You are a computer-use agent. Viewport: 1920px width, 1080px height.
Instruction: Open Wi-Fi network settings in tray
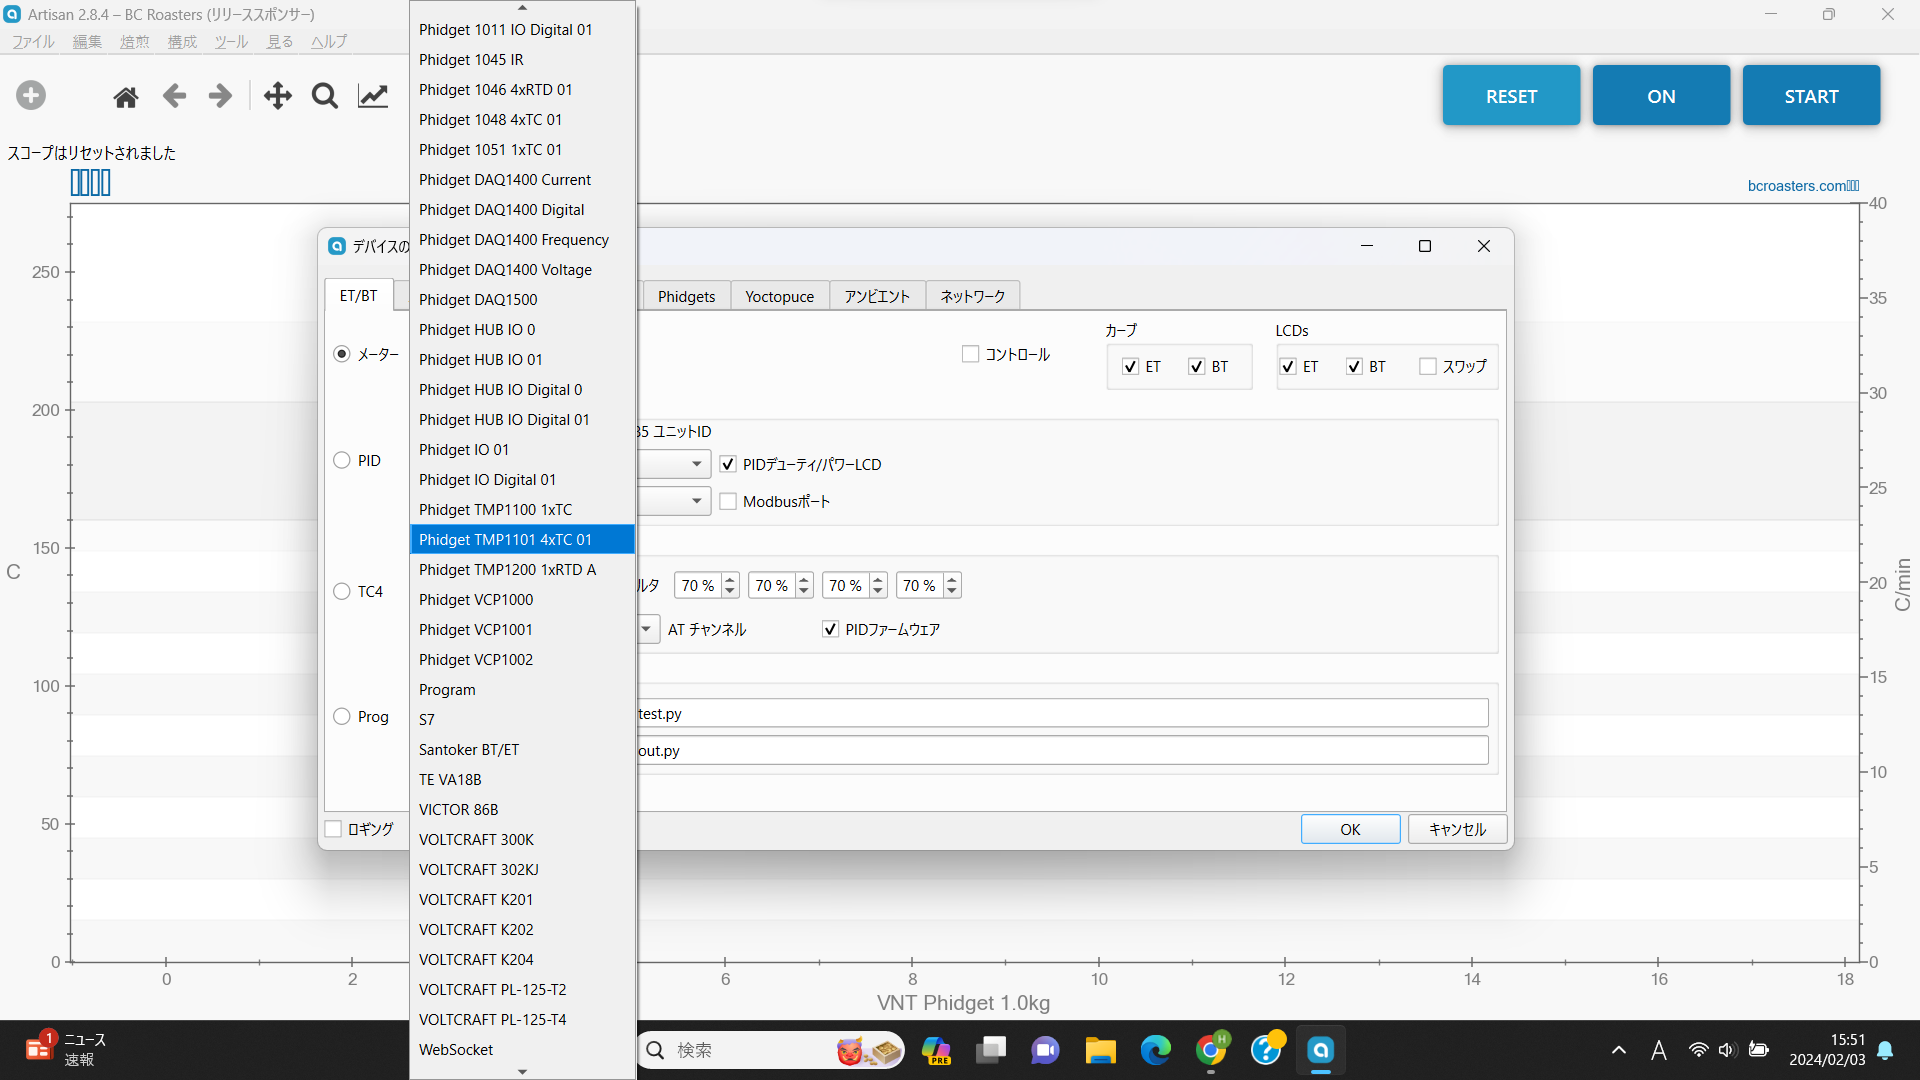point(1698,1050)
